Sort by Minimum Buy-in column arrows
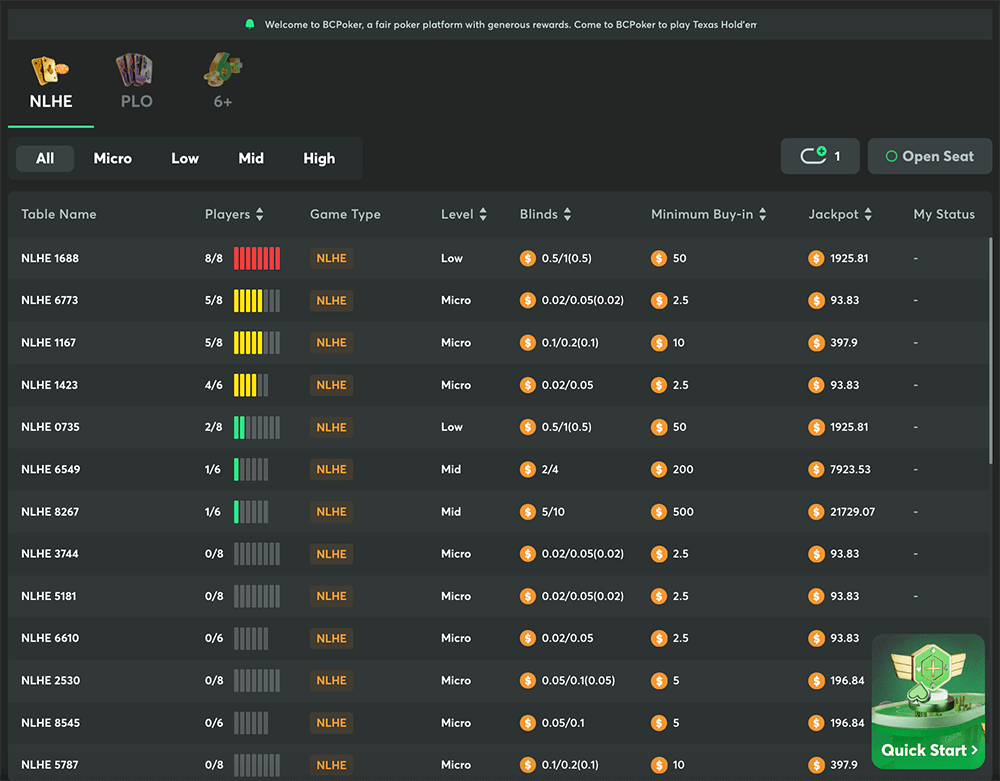 point(763,214)
